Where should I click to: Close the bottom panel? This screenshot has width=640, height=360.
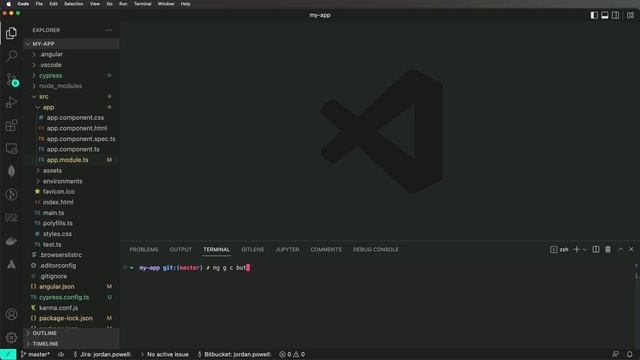pos(631,249)
